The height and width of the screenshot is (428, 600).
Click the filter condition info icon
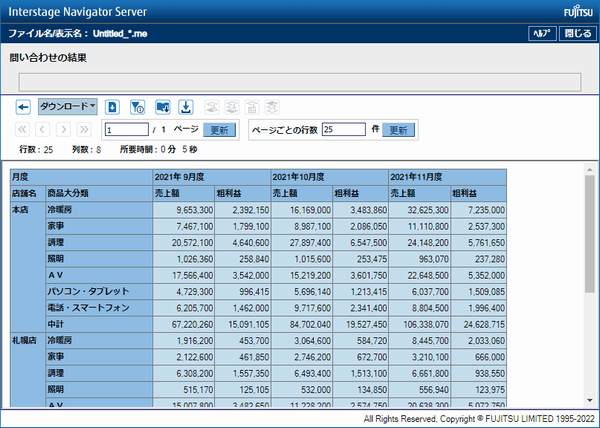point(137,107)
